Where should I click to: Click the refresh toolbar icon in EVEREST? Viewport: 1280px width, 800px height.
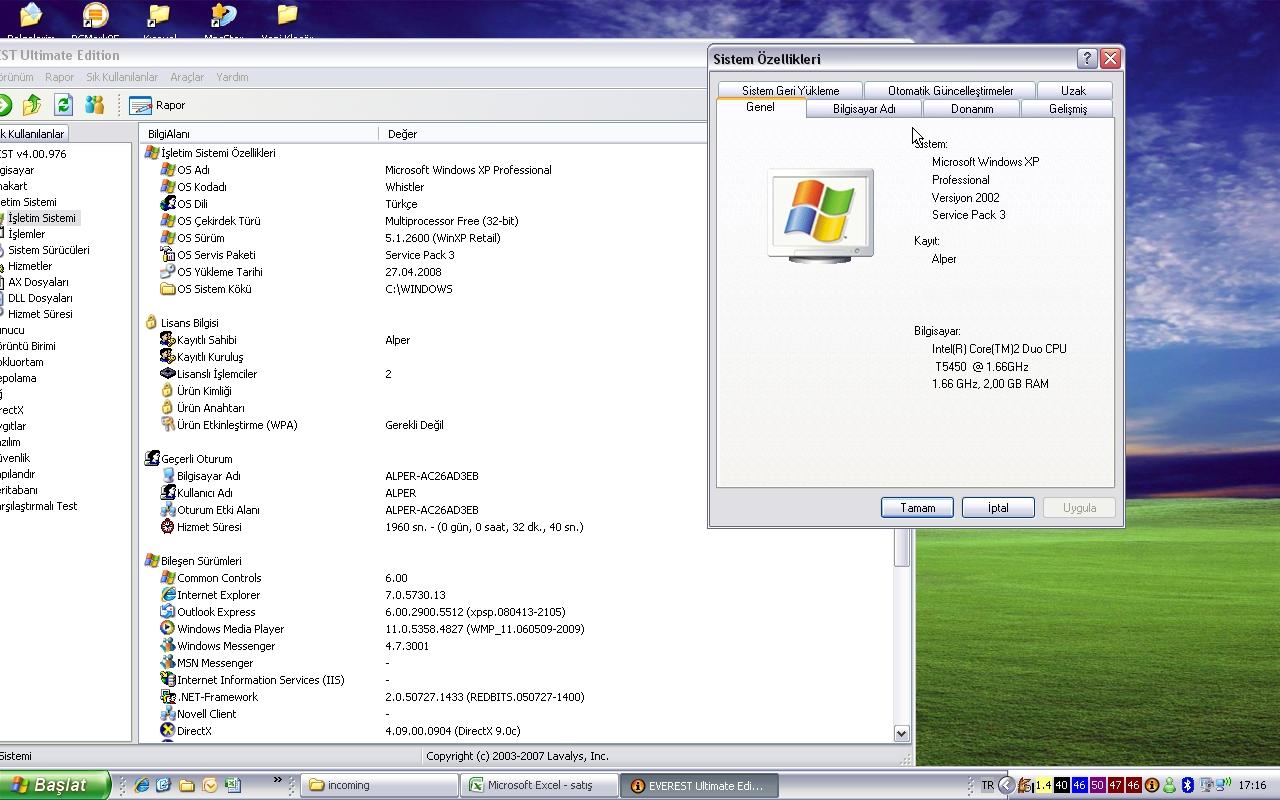coord(63,105)
